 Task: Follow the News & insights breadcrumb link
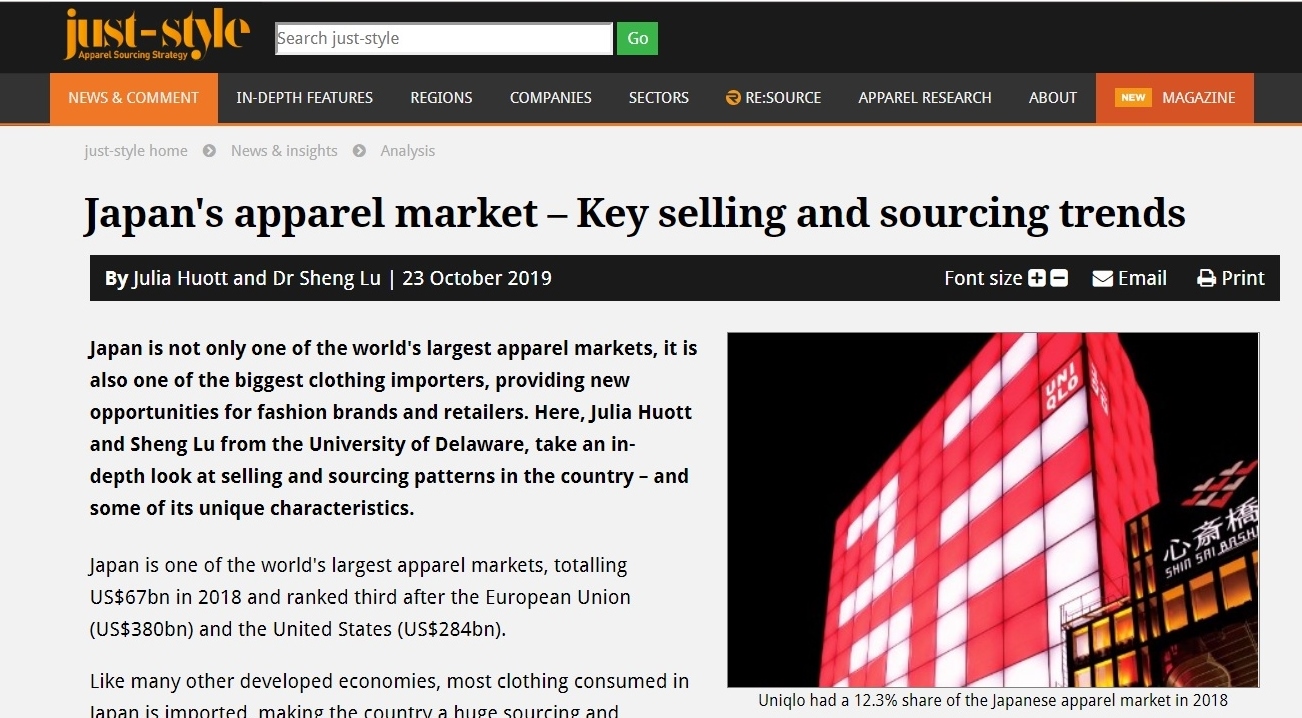coord(284,151)
